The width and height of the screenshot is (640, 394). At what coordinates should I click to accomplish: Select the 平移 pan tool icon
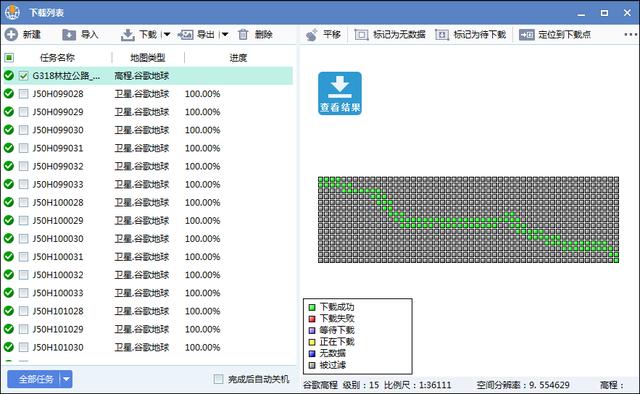pos(311,35)
